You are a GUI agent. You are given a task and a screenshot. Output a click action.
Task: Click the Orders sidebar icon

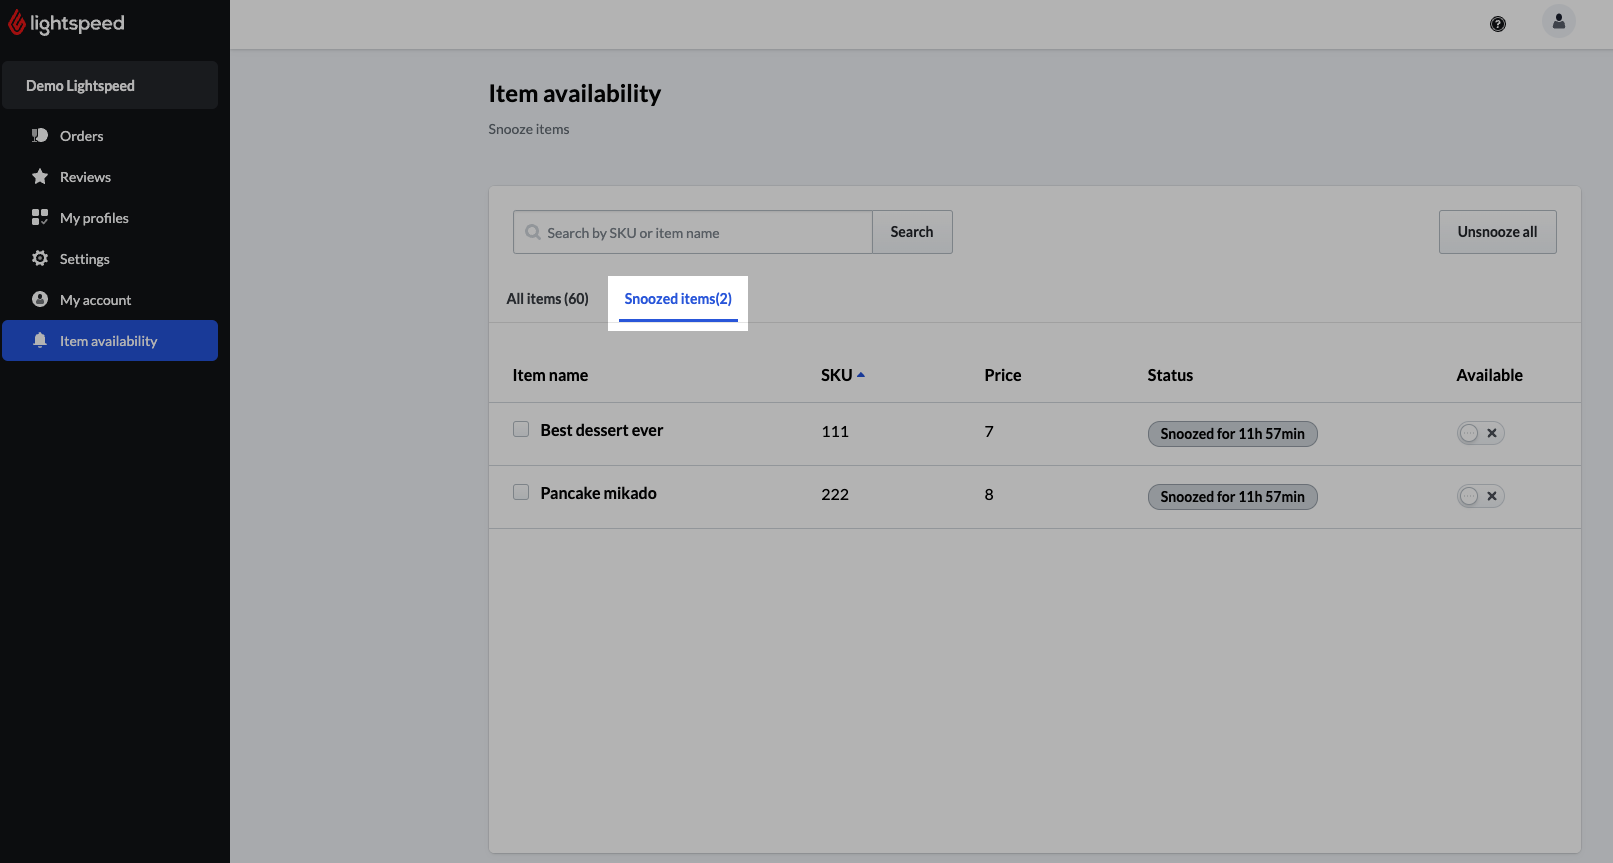(40, 136)
